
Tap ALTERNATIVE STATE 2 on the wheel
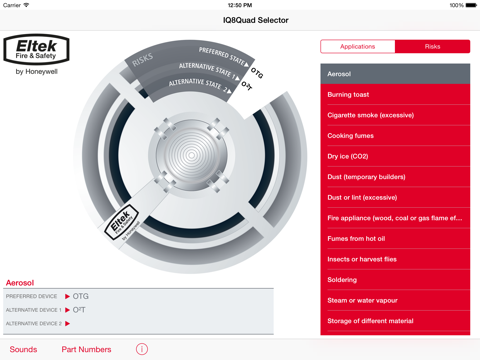pos(199,85)
